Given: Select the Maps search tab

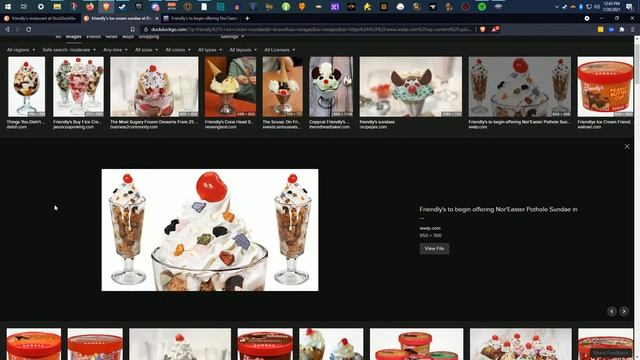Looking at the screenshot, I should 128,37.
